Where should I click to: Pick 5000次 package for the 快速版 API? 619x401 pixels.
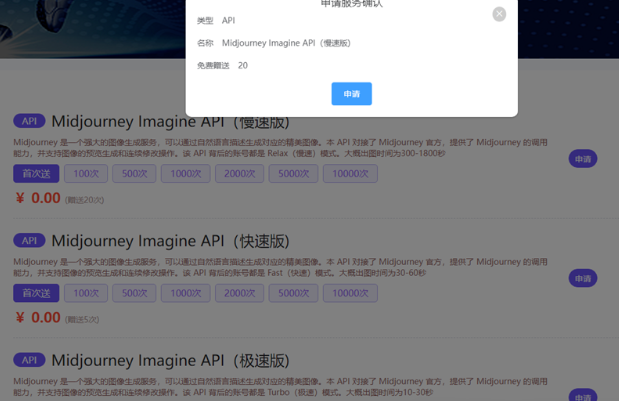pos(293,293)
